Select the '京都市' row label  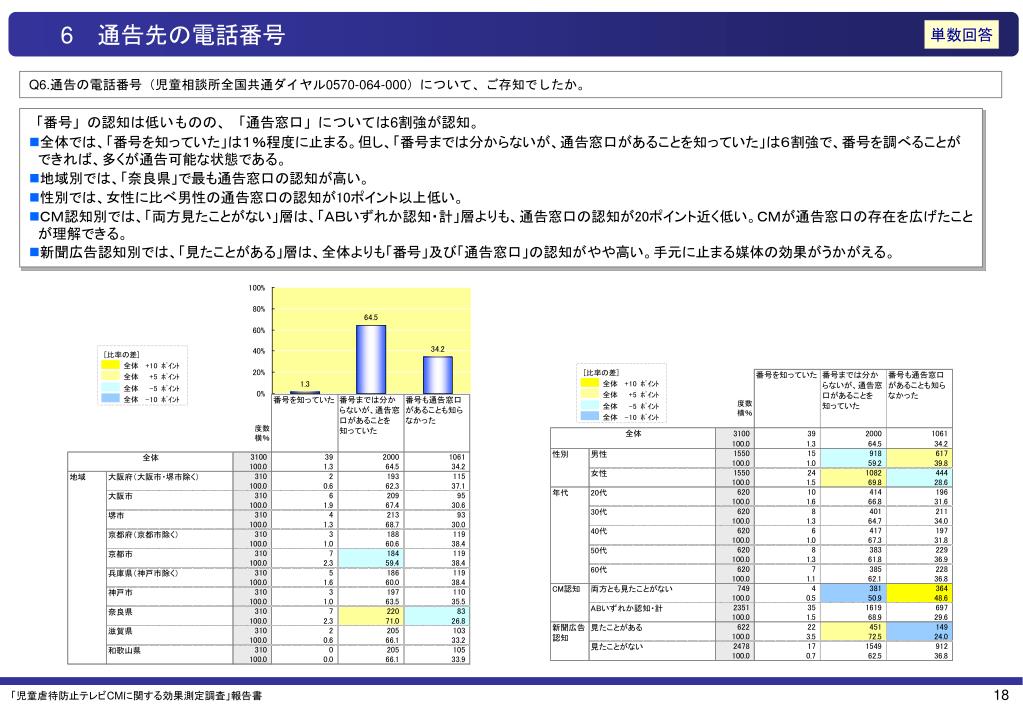point(120,554)
